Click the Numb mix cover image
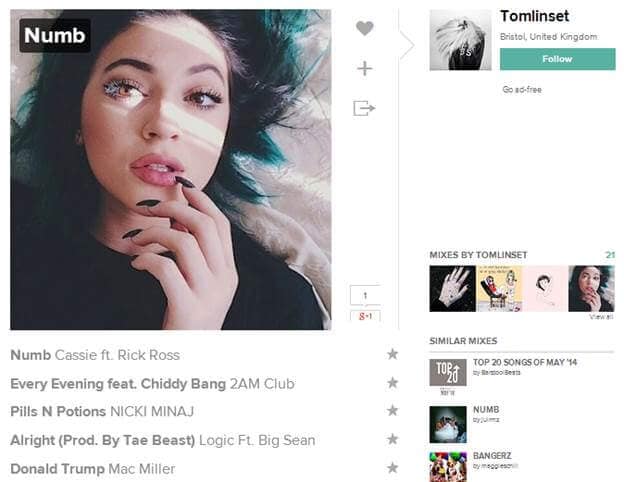The image size is (624, 482). click(x=171, y=170)
